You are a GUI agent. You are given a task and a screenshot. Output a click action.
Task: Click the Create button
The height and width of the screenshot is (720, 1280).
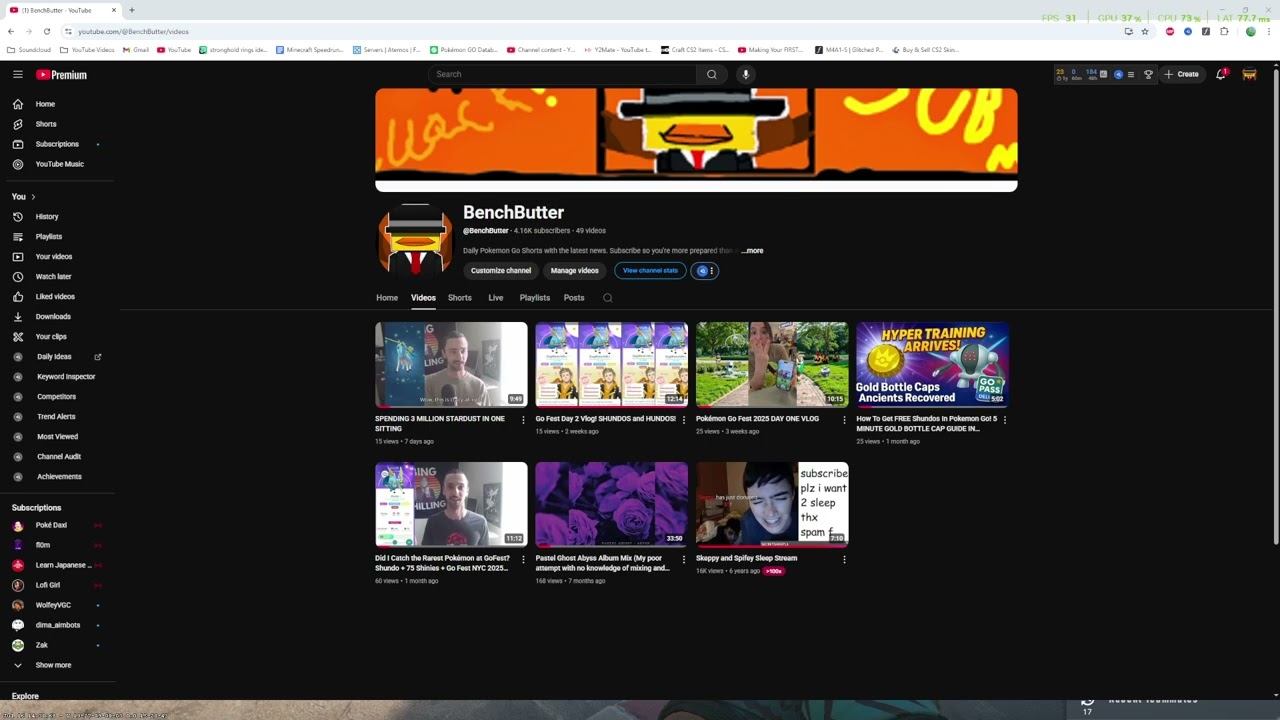[x=1181, y=74]
